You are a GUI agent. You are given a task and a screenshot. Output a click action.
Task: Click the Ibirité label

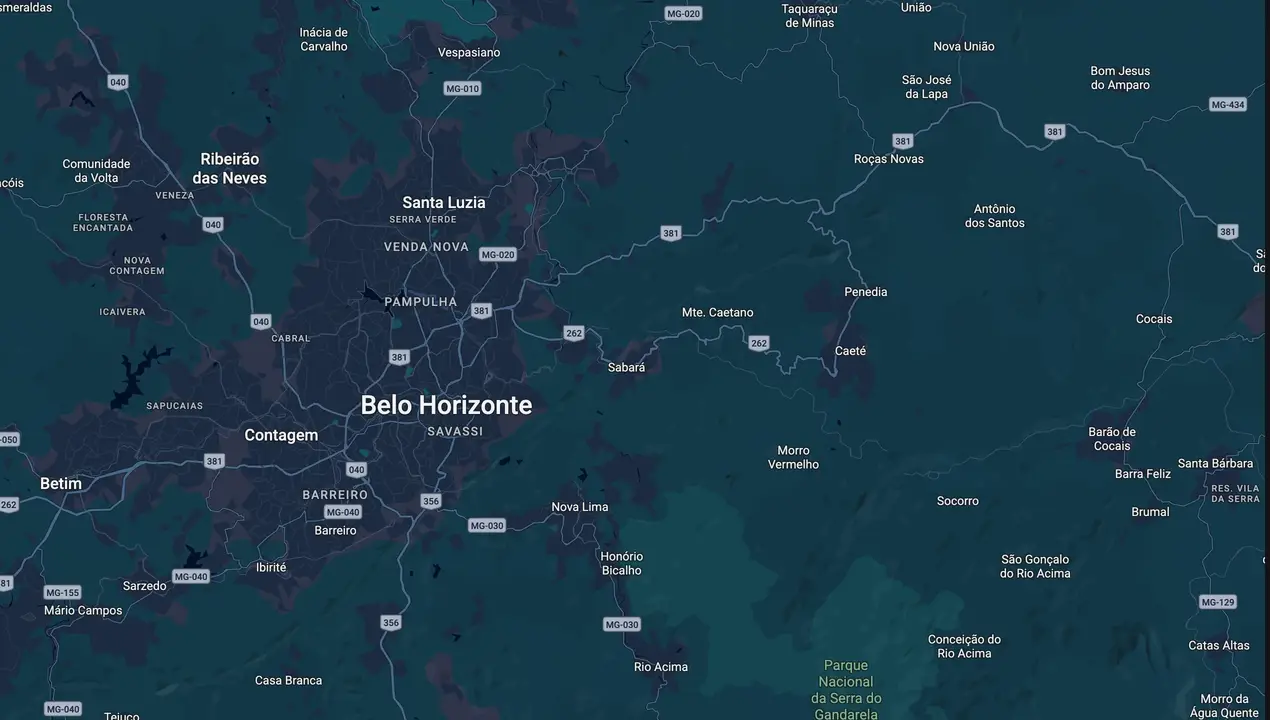[x=271, y=567]
